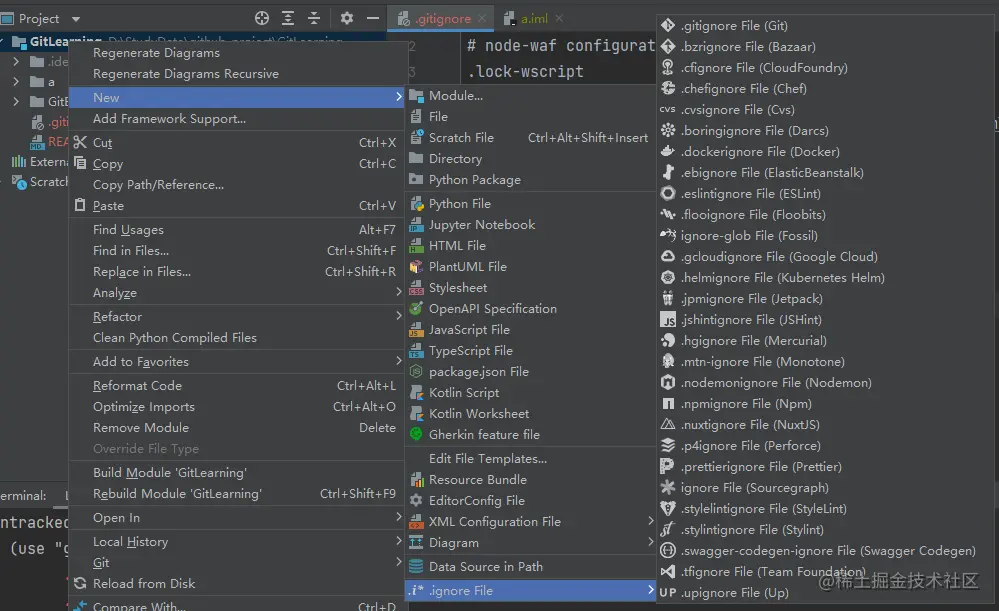
Task: Click the .helmignore File (Kubernetes Helm) icon
Action: pyautogui.click(x=668, y=278)
